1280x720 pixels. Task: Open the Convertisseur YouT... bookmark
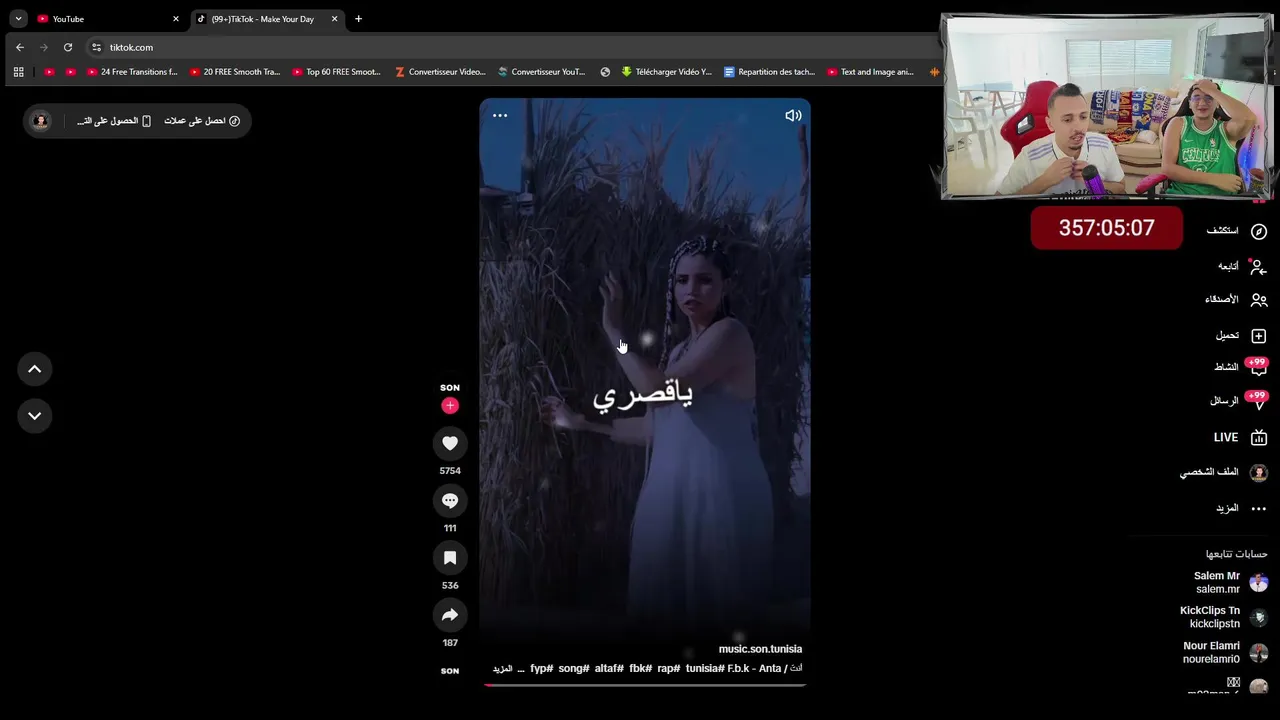tap(542, 72)
